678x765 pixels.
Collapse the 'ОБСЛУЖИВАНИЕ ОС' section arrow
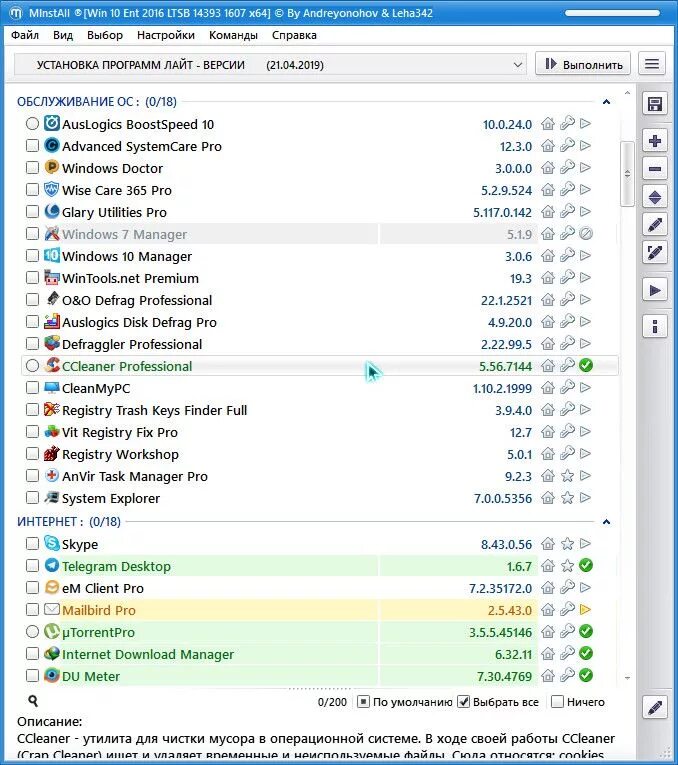[606, 102]
